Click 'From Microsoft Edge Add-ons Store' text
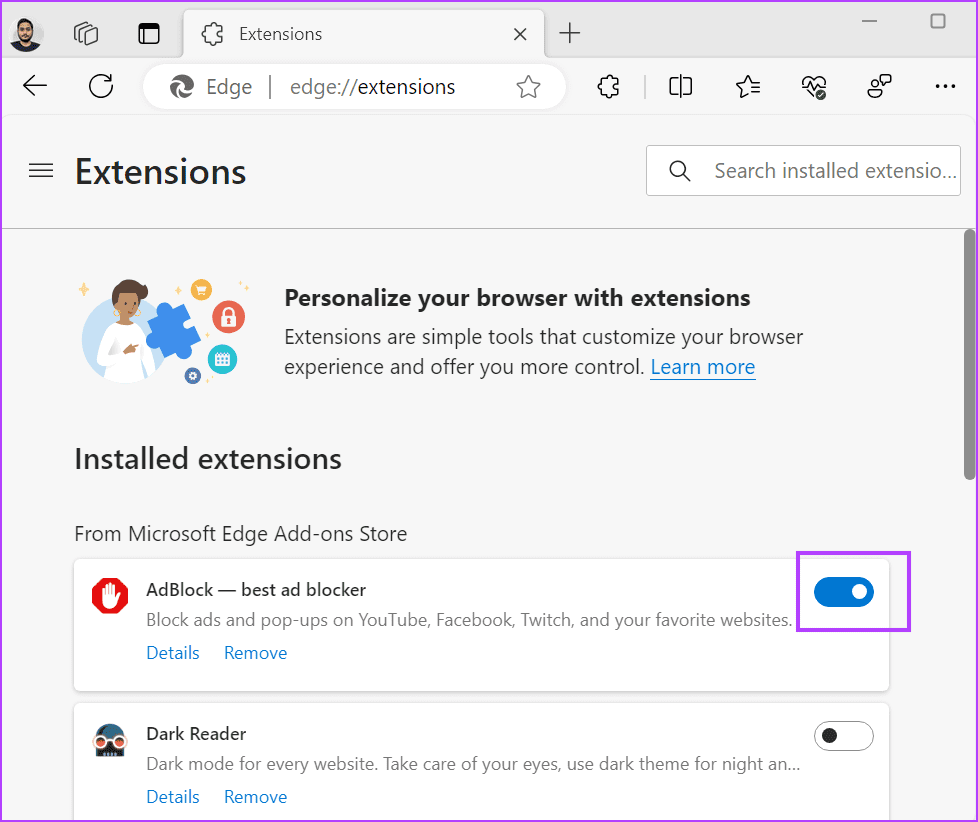The height and width of the screenshot is (822, 978). pos(241,534)
